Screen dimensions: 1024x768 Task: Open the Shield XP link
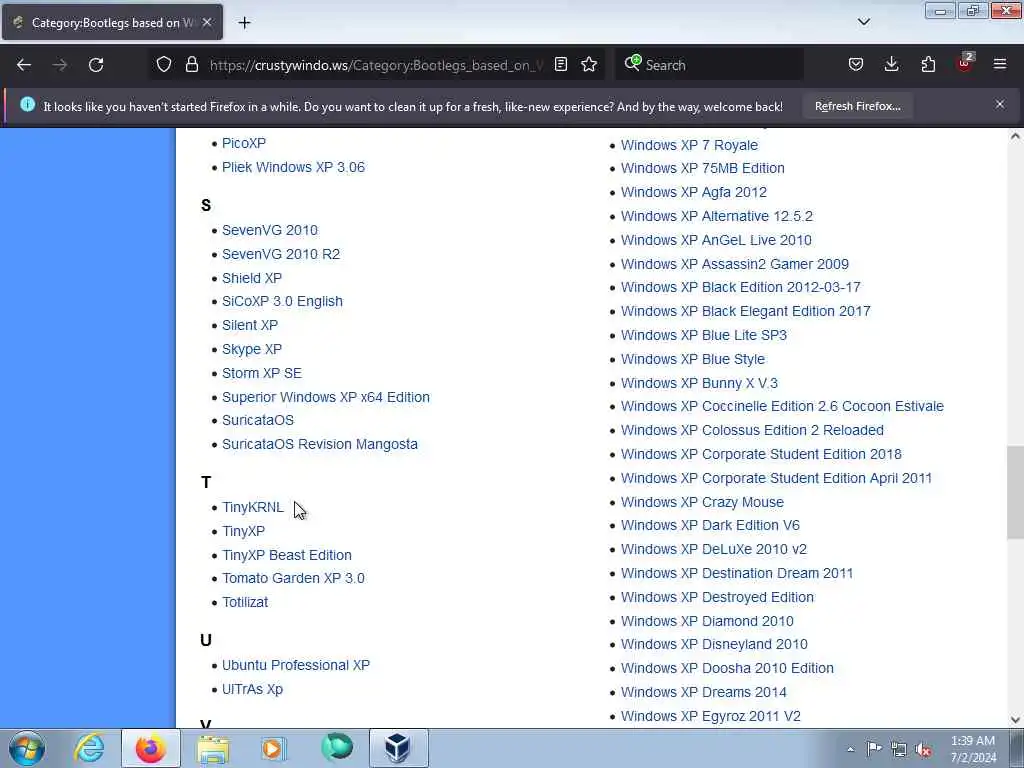[252, 278]
